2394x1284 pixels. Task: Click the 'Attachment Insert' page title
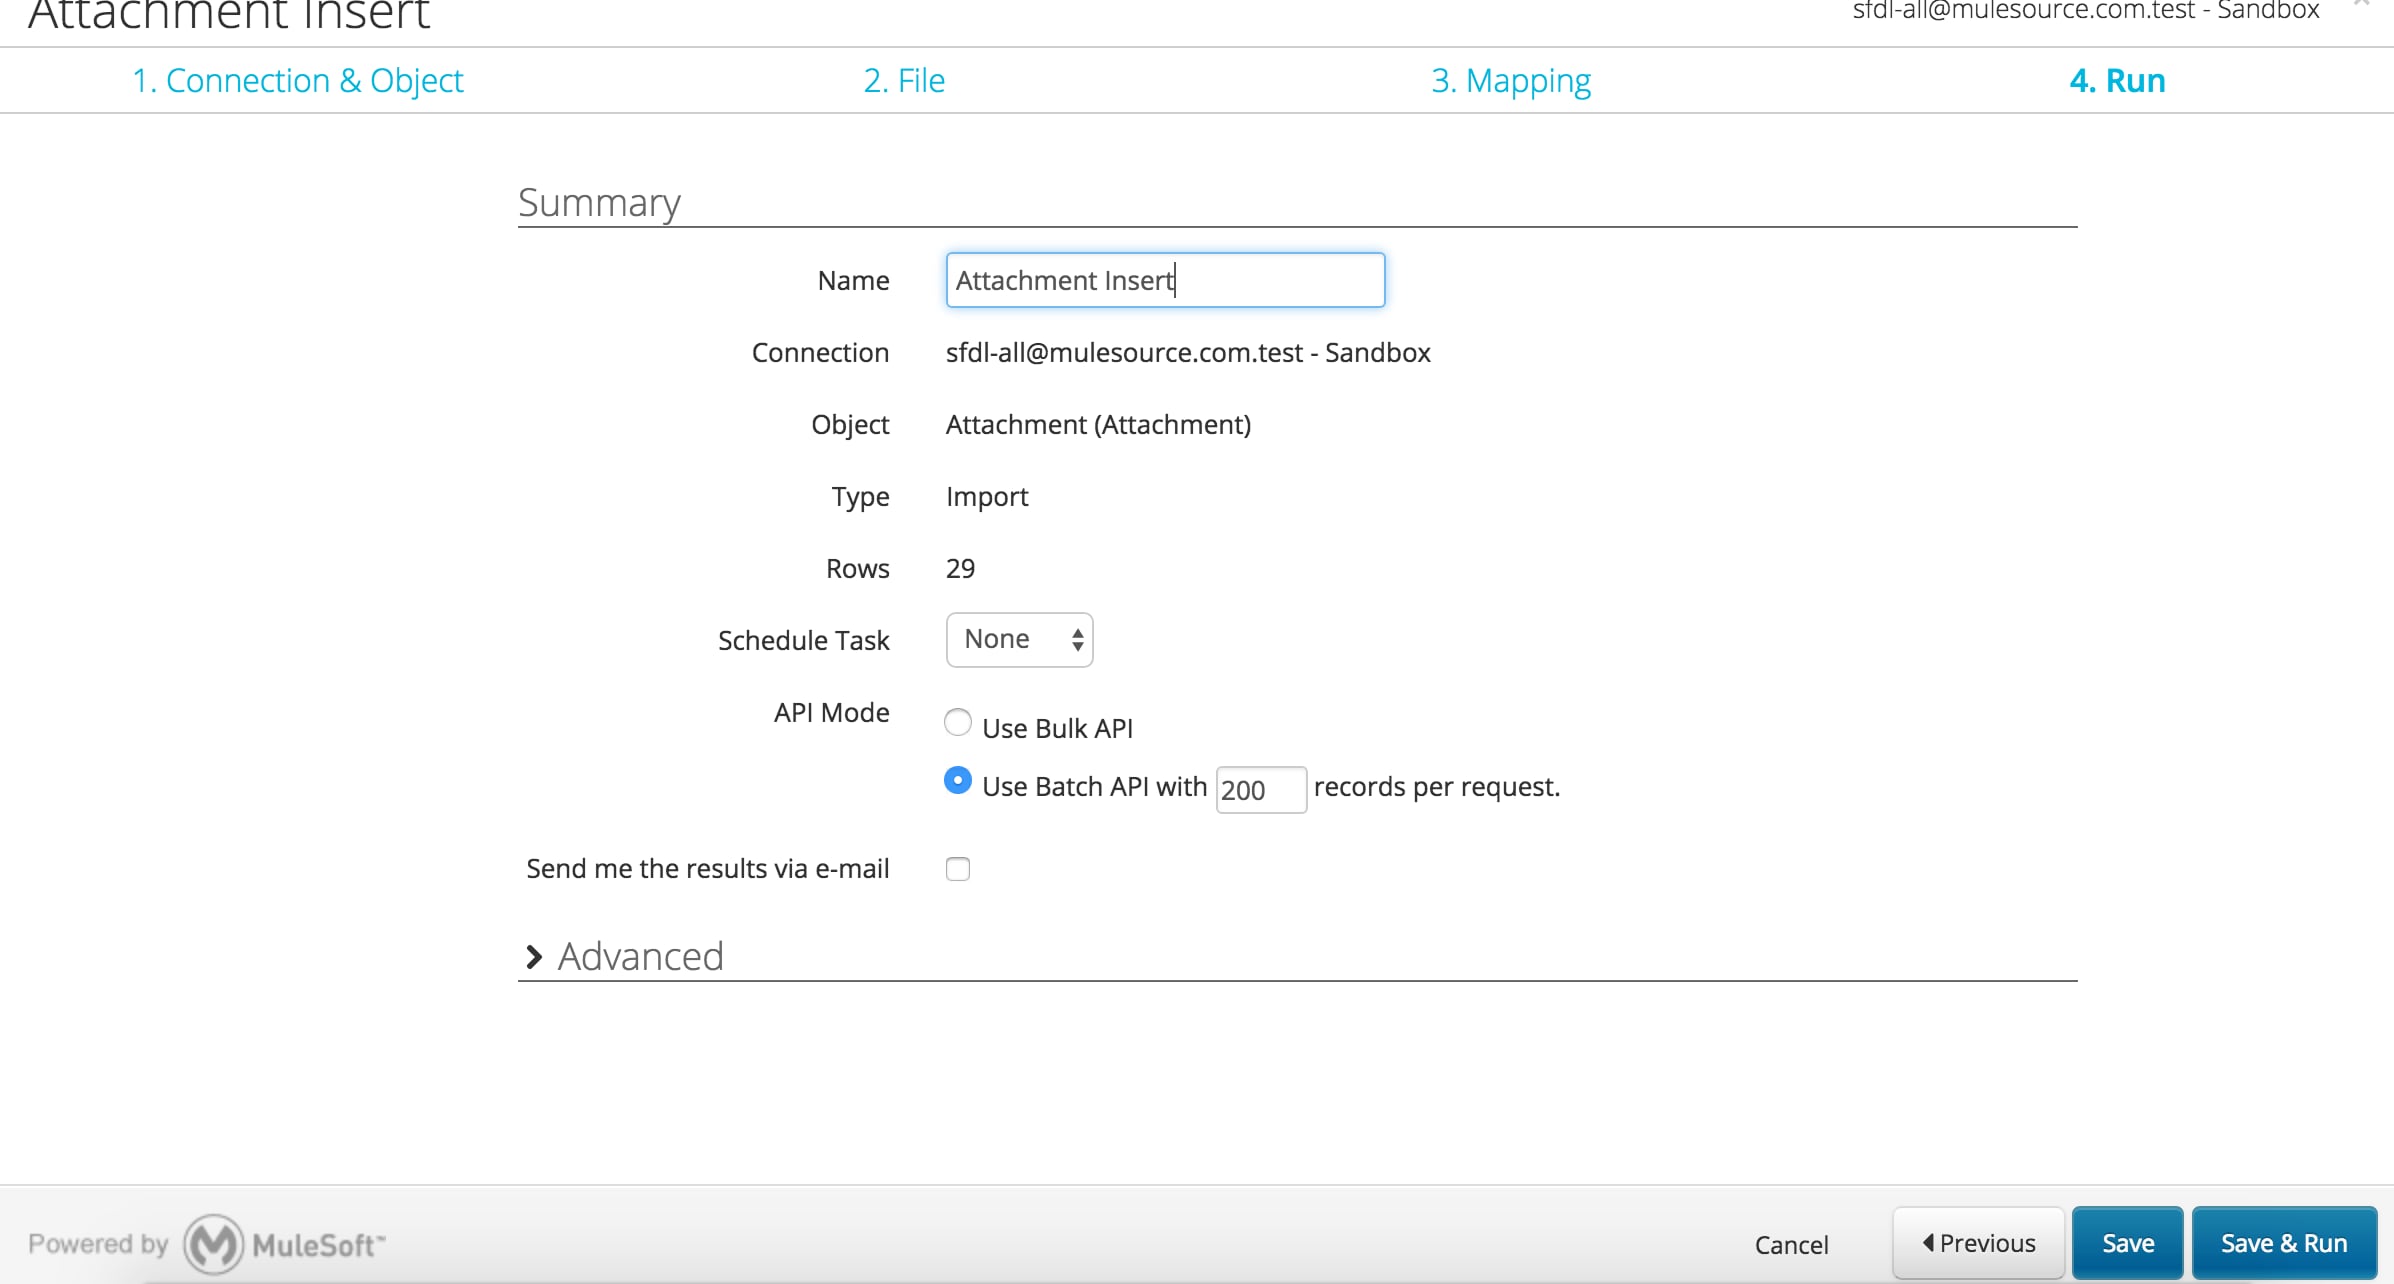tap(229, 14)
